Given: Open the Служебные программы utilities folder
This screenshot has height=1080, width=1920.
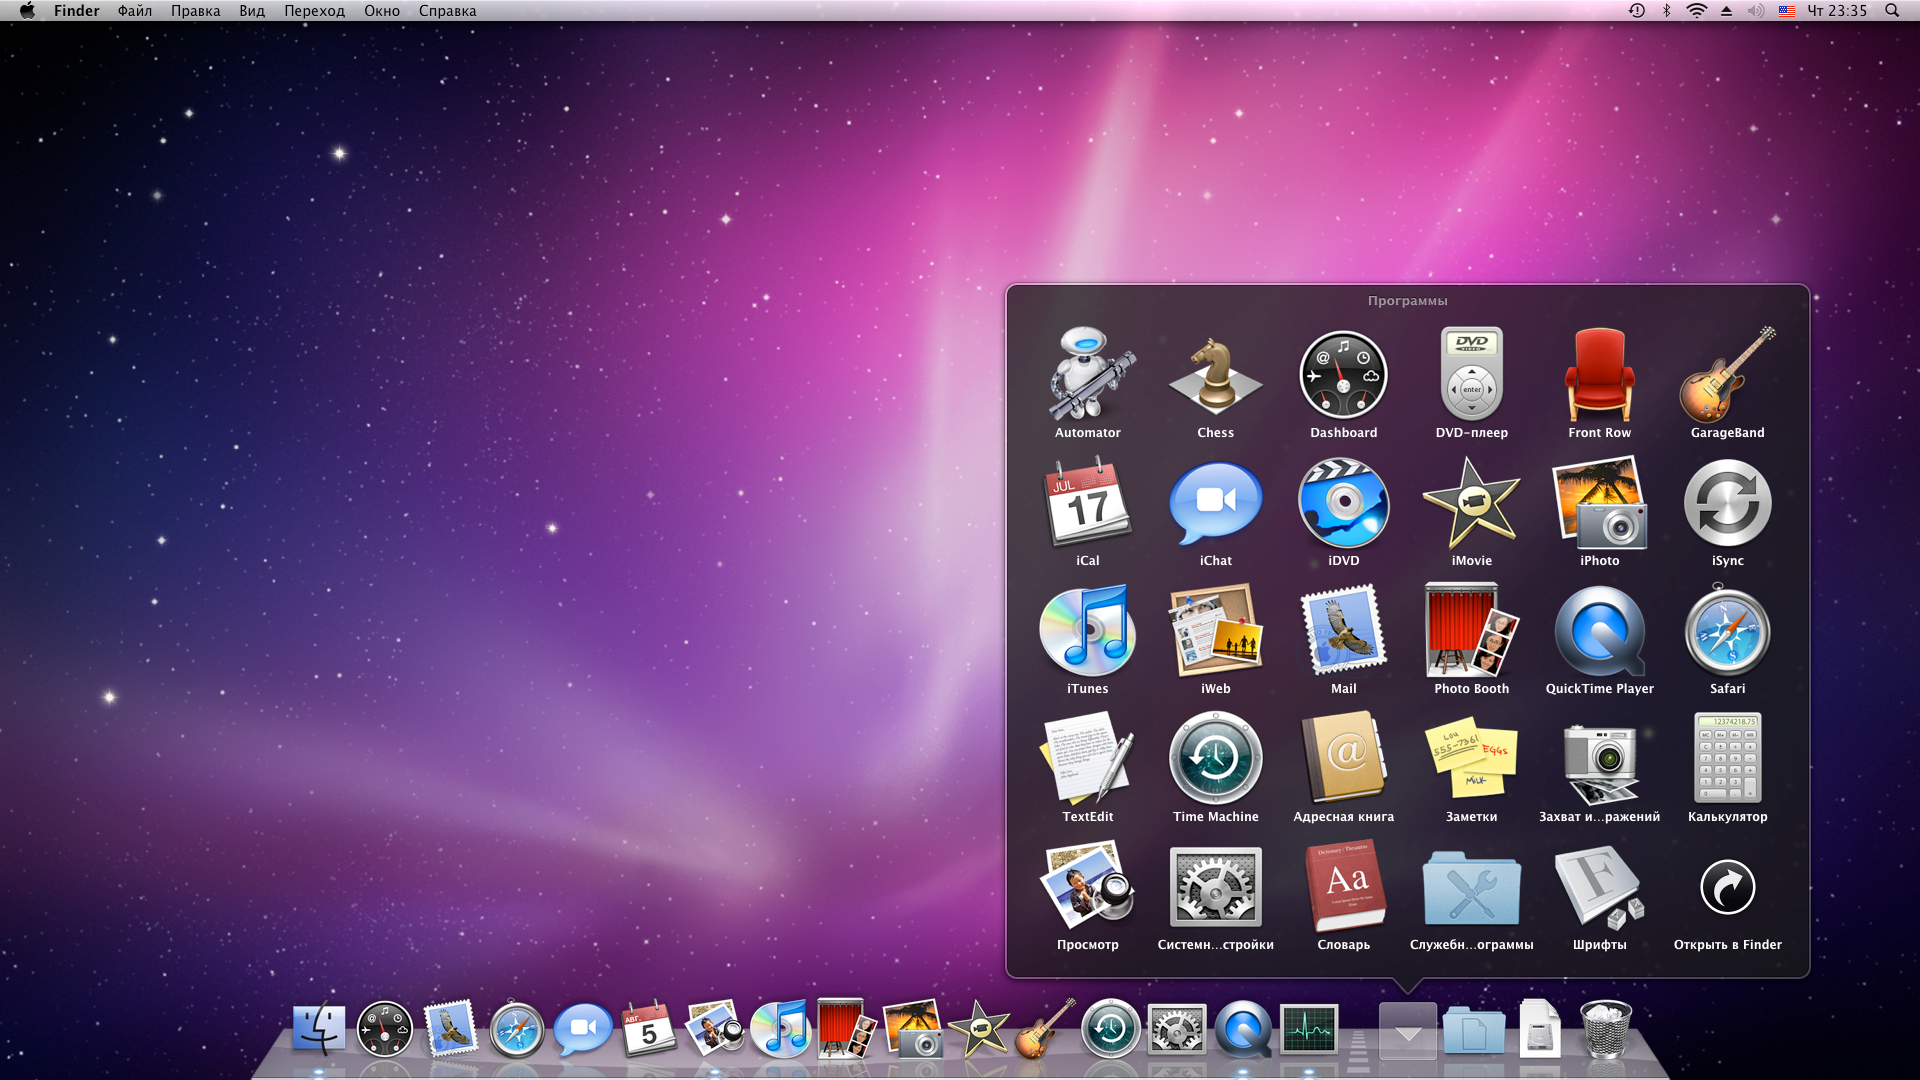Looking at the screenshot, I should coord(1471,889).
